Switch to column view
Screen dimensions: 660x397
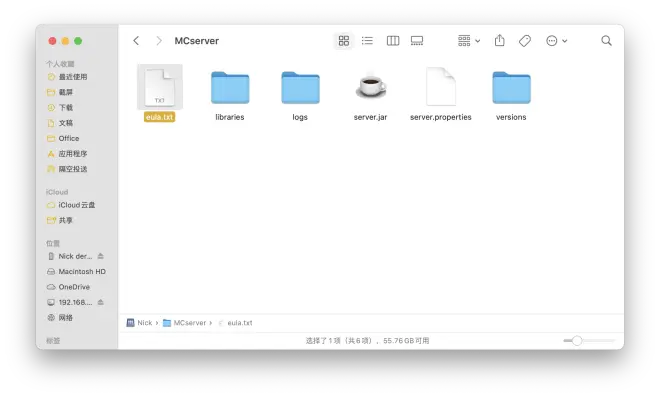coord(393,41)
